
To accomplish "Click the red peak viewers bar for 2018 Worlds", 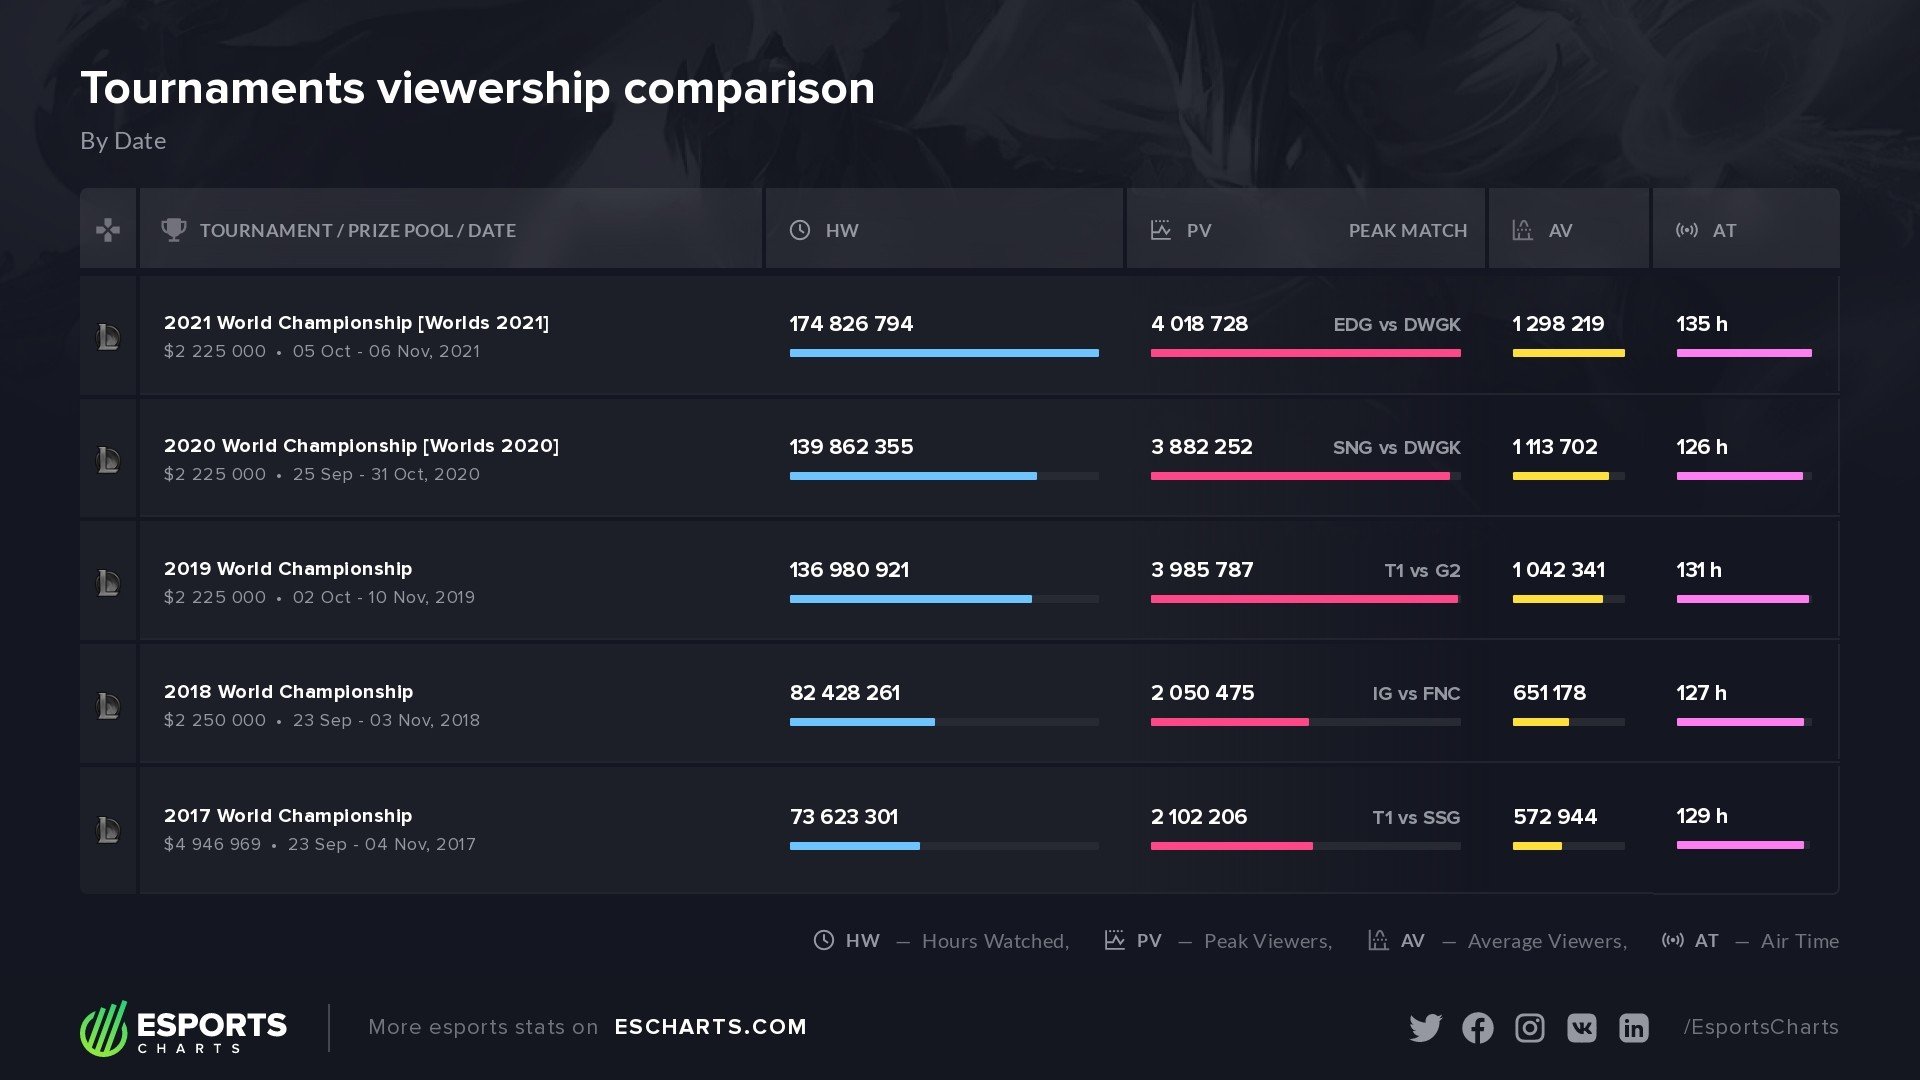I will [1229, 722].
